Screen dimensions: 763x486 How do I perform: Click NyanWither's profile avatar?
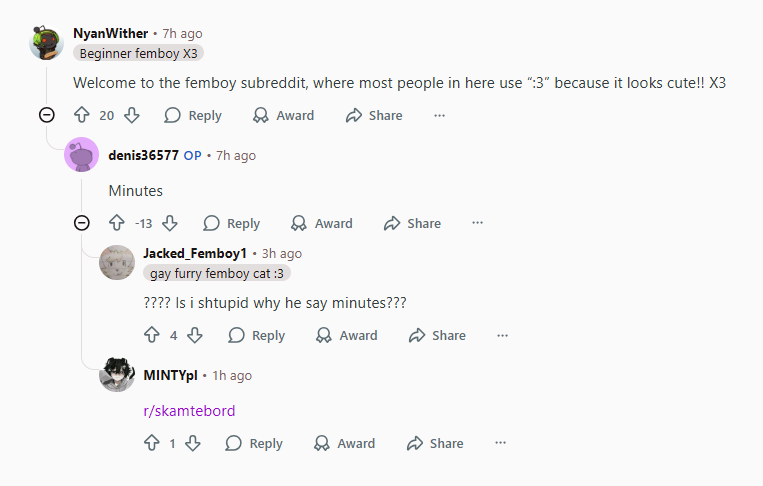point(47,43)
